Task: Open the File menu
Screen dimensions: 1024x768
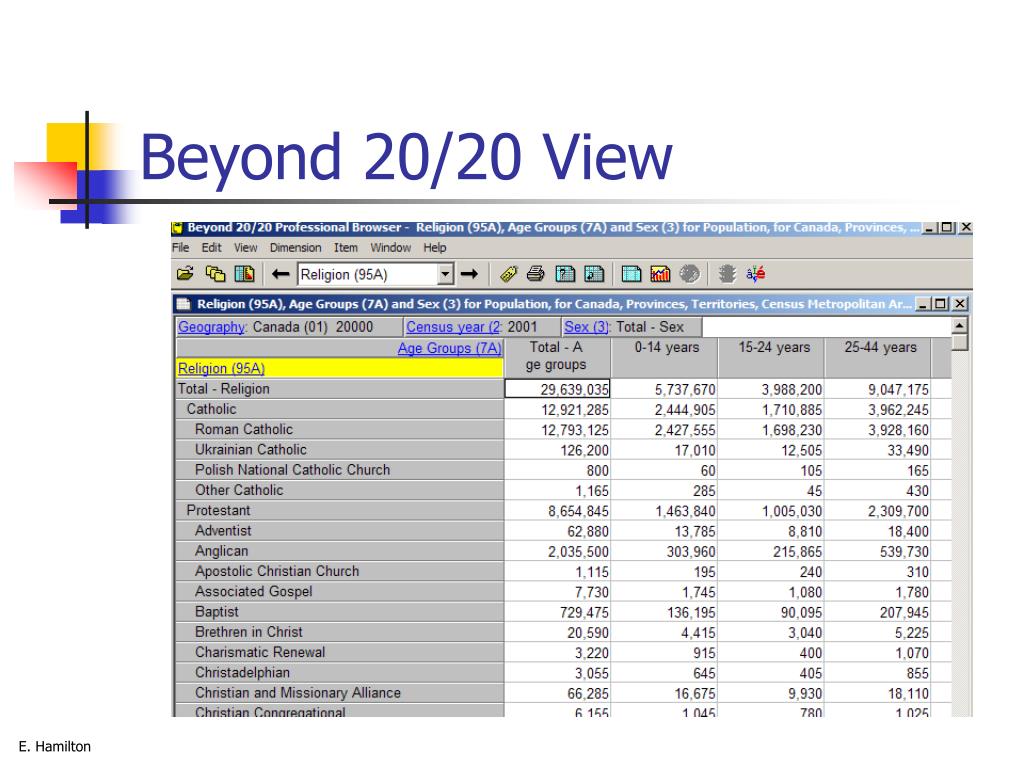Action: pyautogui.click(x=180, y=248)
